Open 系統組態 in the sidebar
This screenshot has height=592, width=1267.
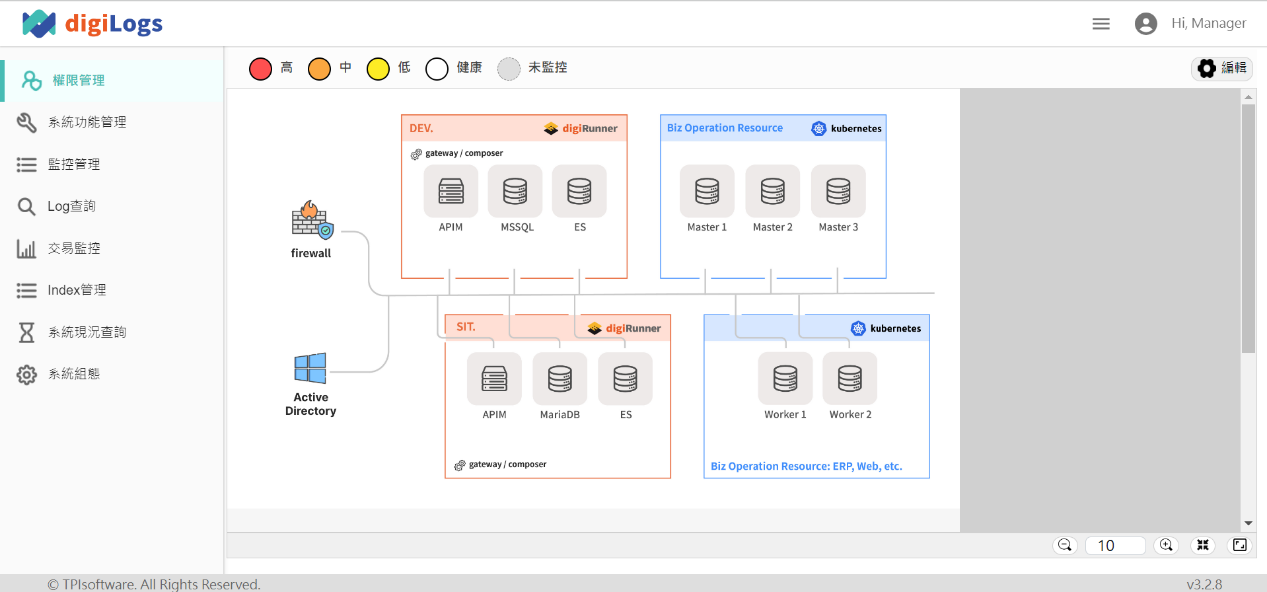click(112, 374)
